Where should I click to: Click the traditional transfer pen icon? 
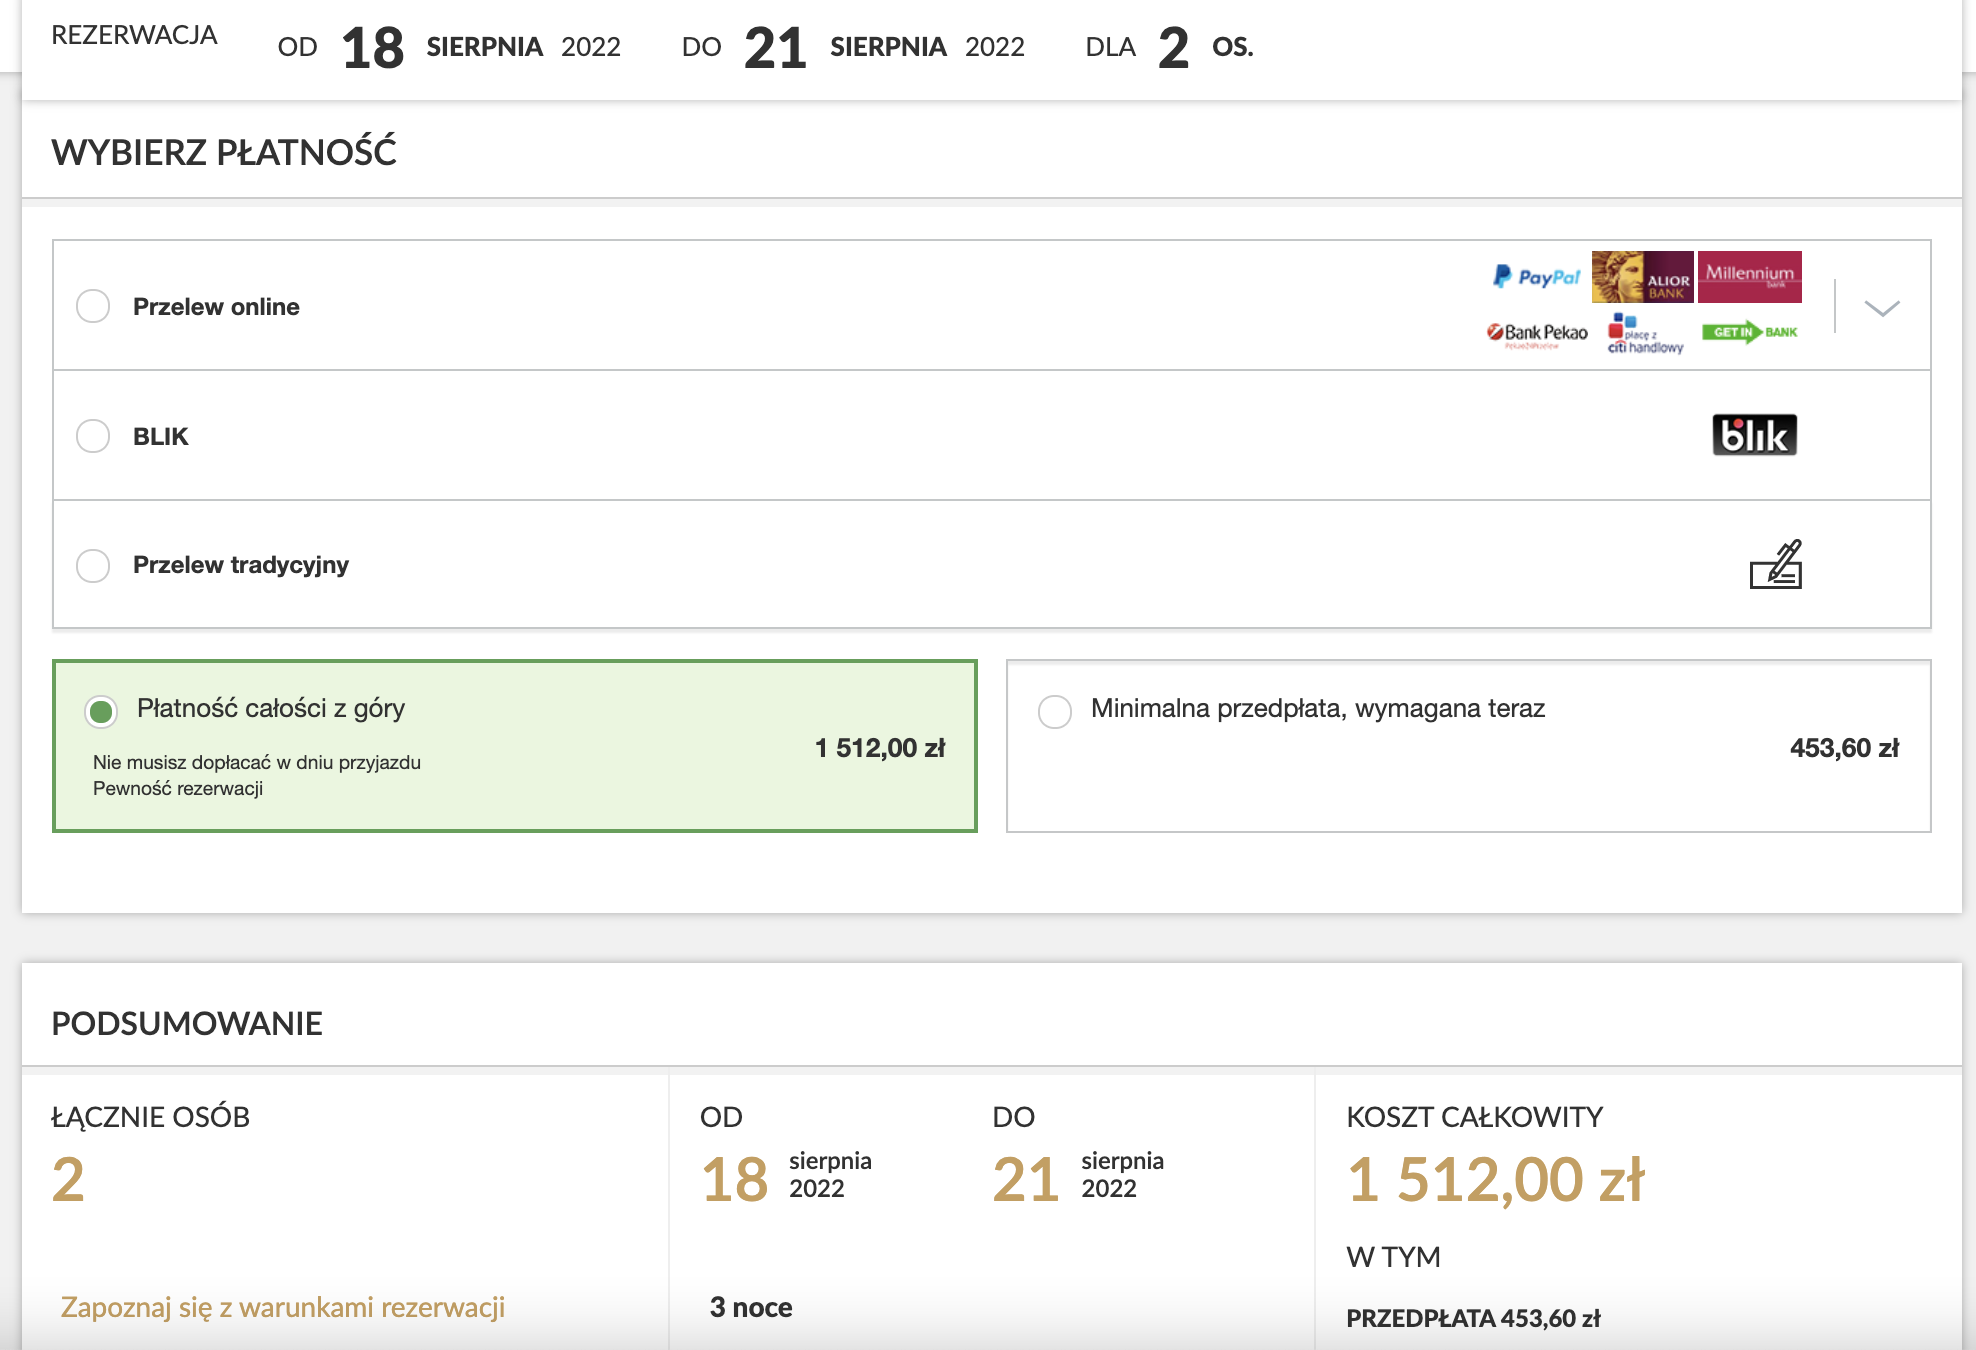point(1776,565)
